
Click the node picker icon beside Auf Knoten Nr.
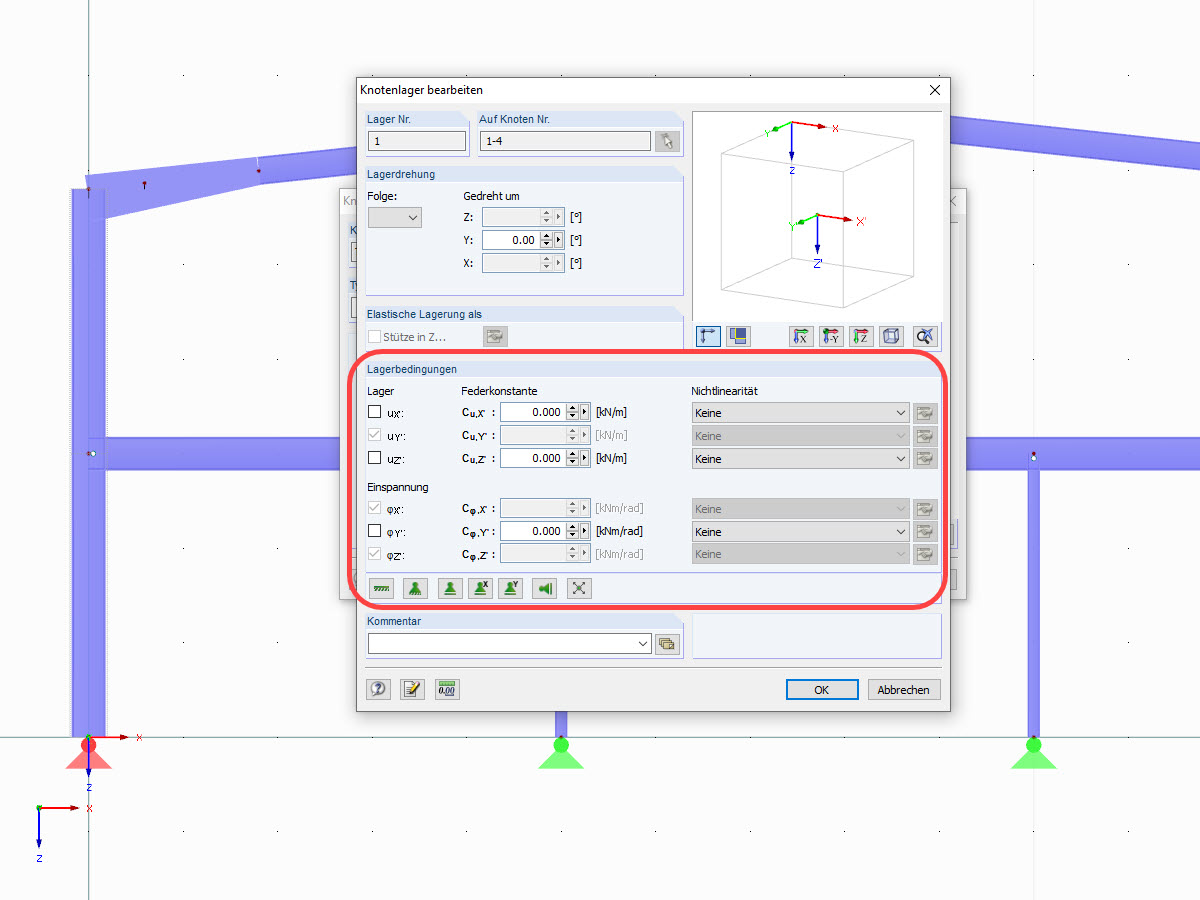pyautogui.click(x=667, y=142)
